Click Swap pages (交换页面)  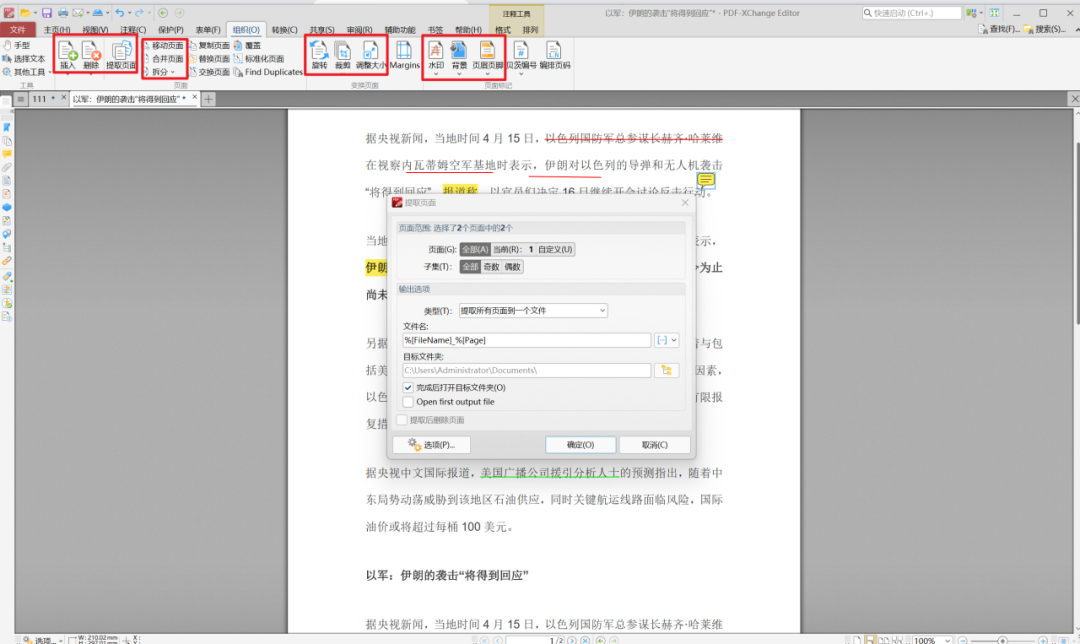tap(209, 72)
